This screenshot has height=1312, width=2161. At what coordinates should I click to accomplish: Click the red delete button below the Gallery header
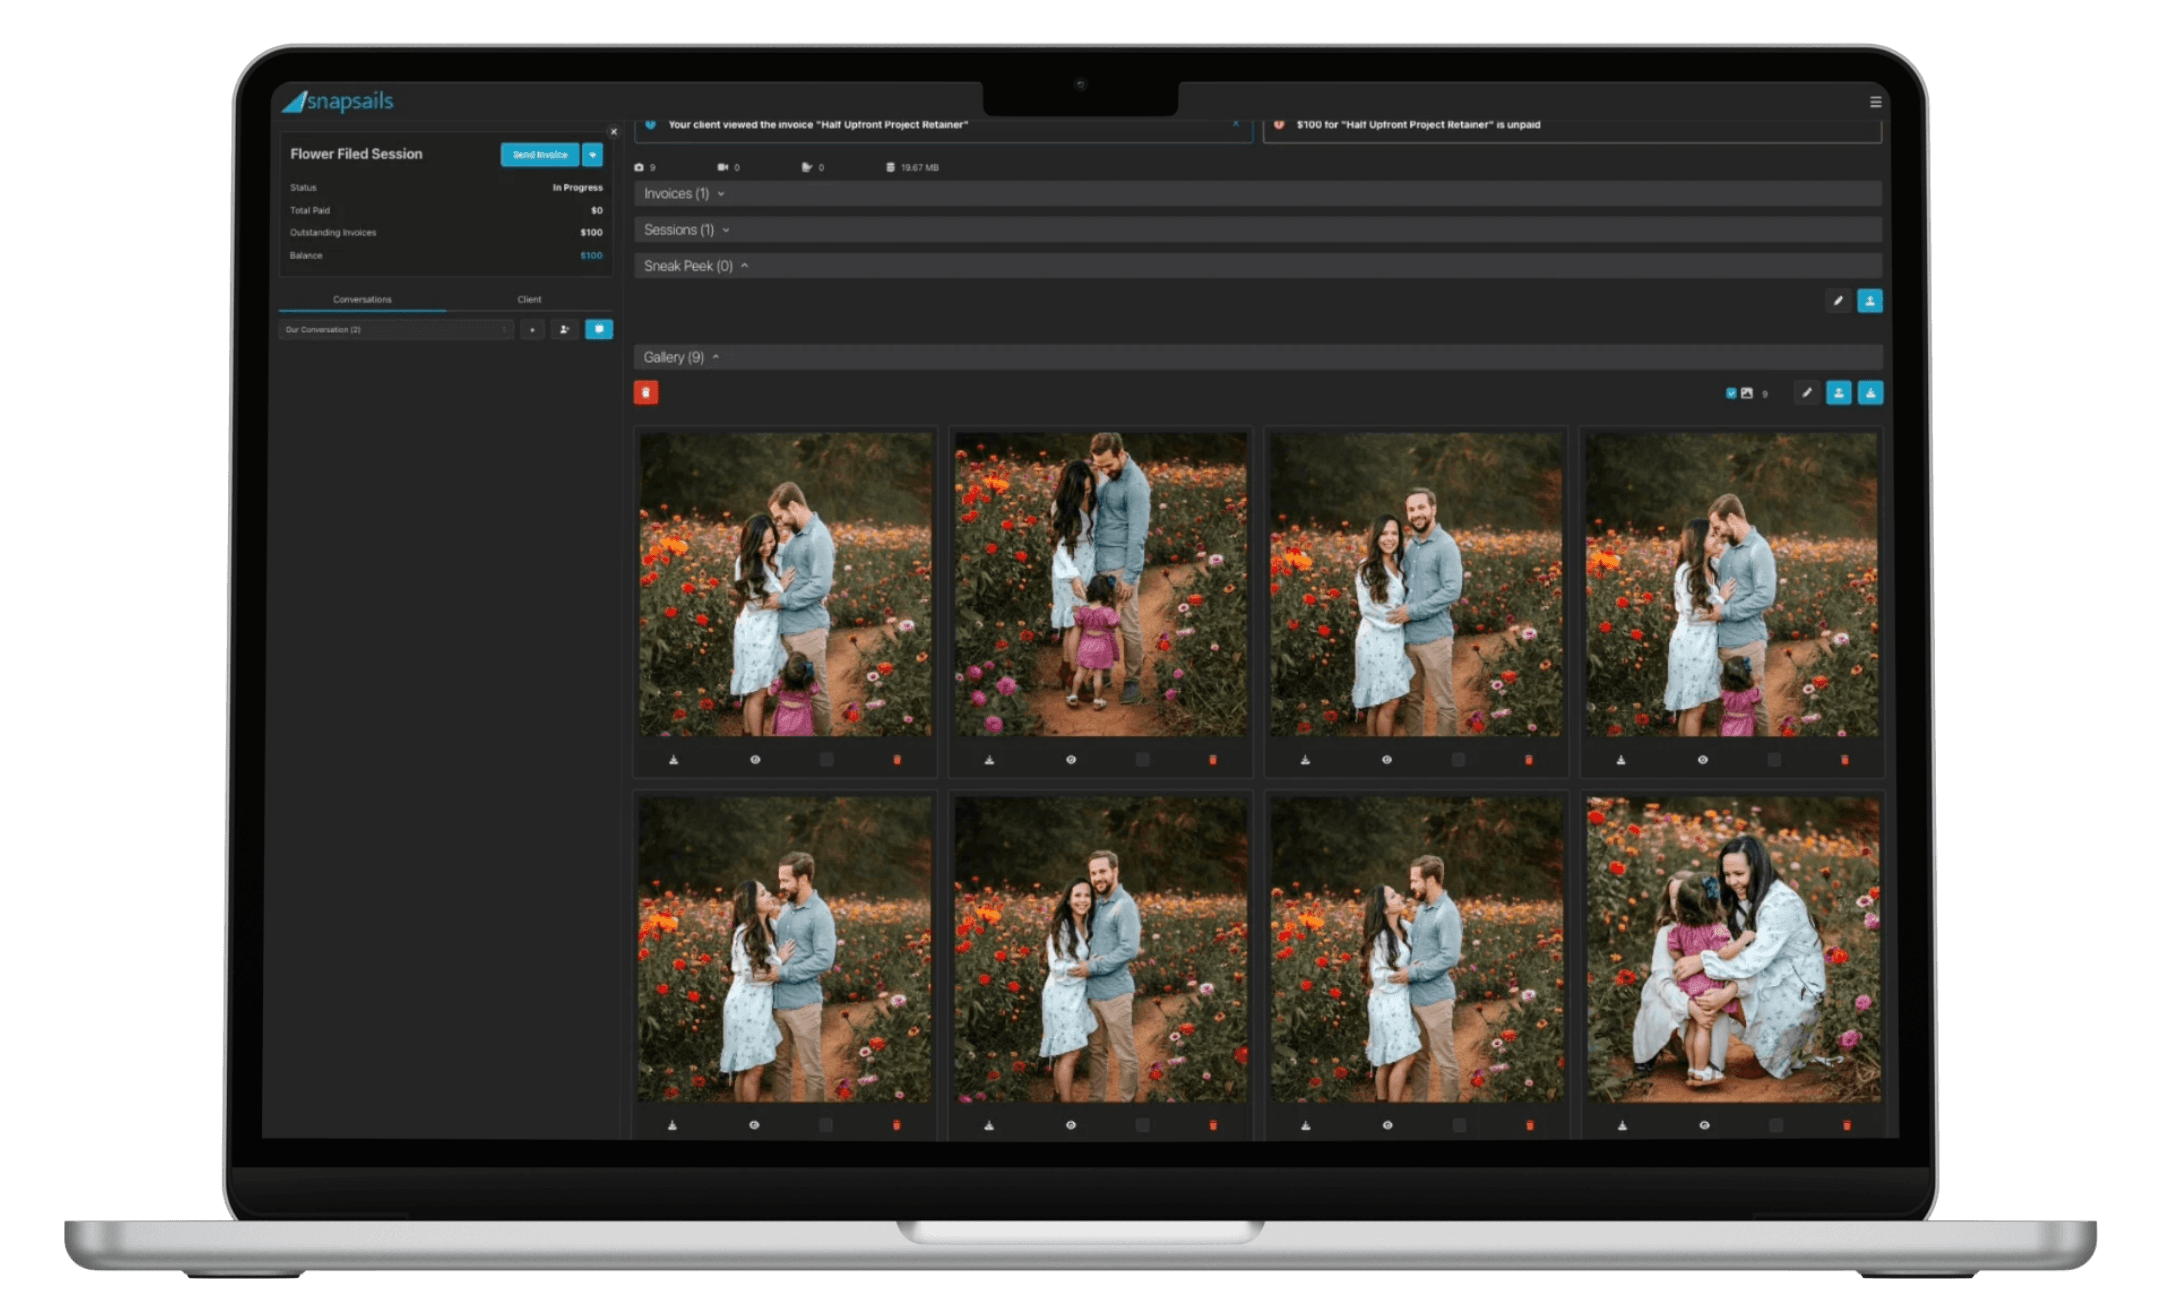coord(646,393)
